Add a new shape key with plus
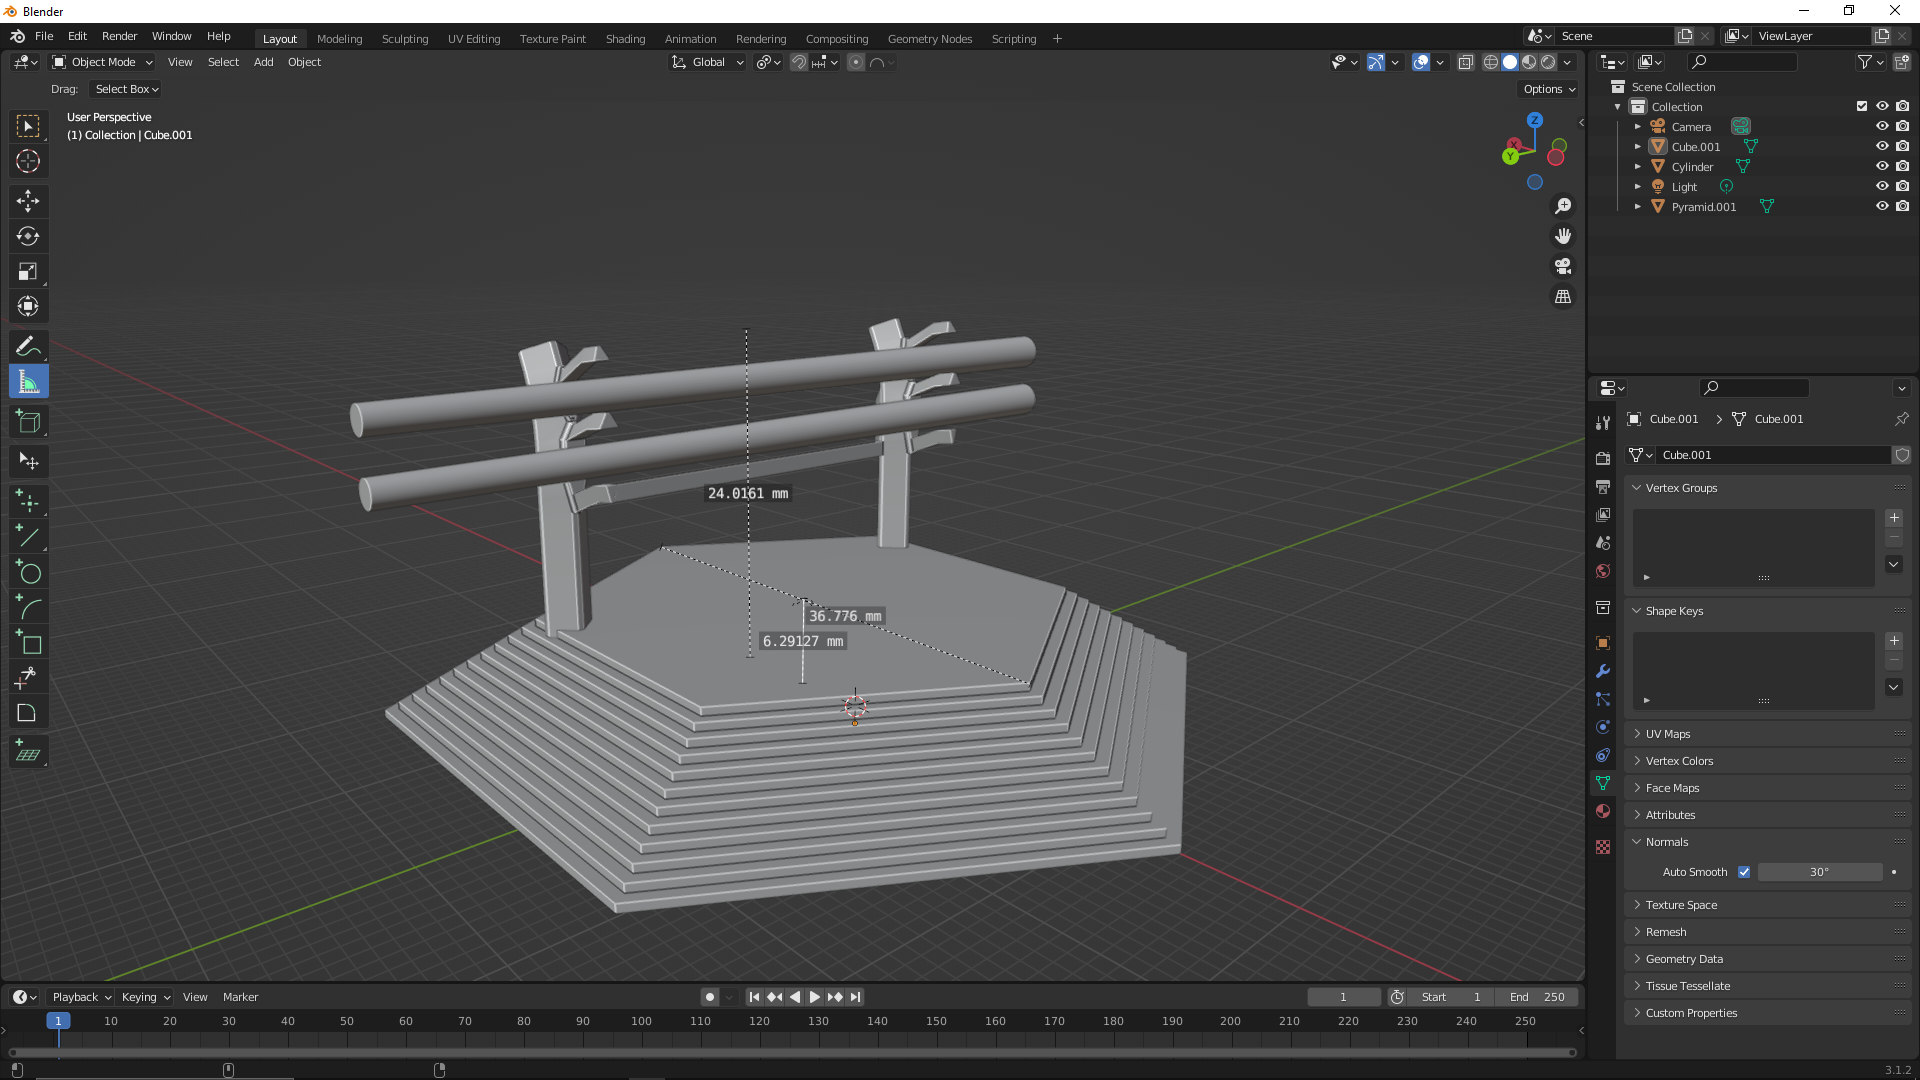The image size is (1920, 1080). pos(1894,641)
